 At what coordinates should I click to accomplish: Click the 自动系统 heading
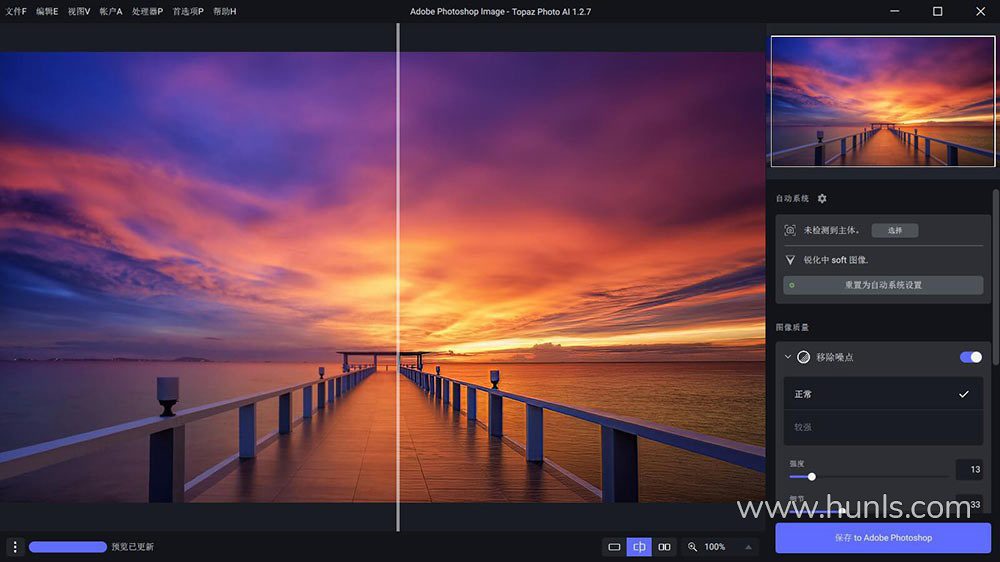(792, 198)
